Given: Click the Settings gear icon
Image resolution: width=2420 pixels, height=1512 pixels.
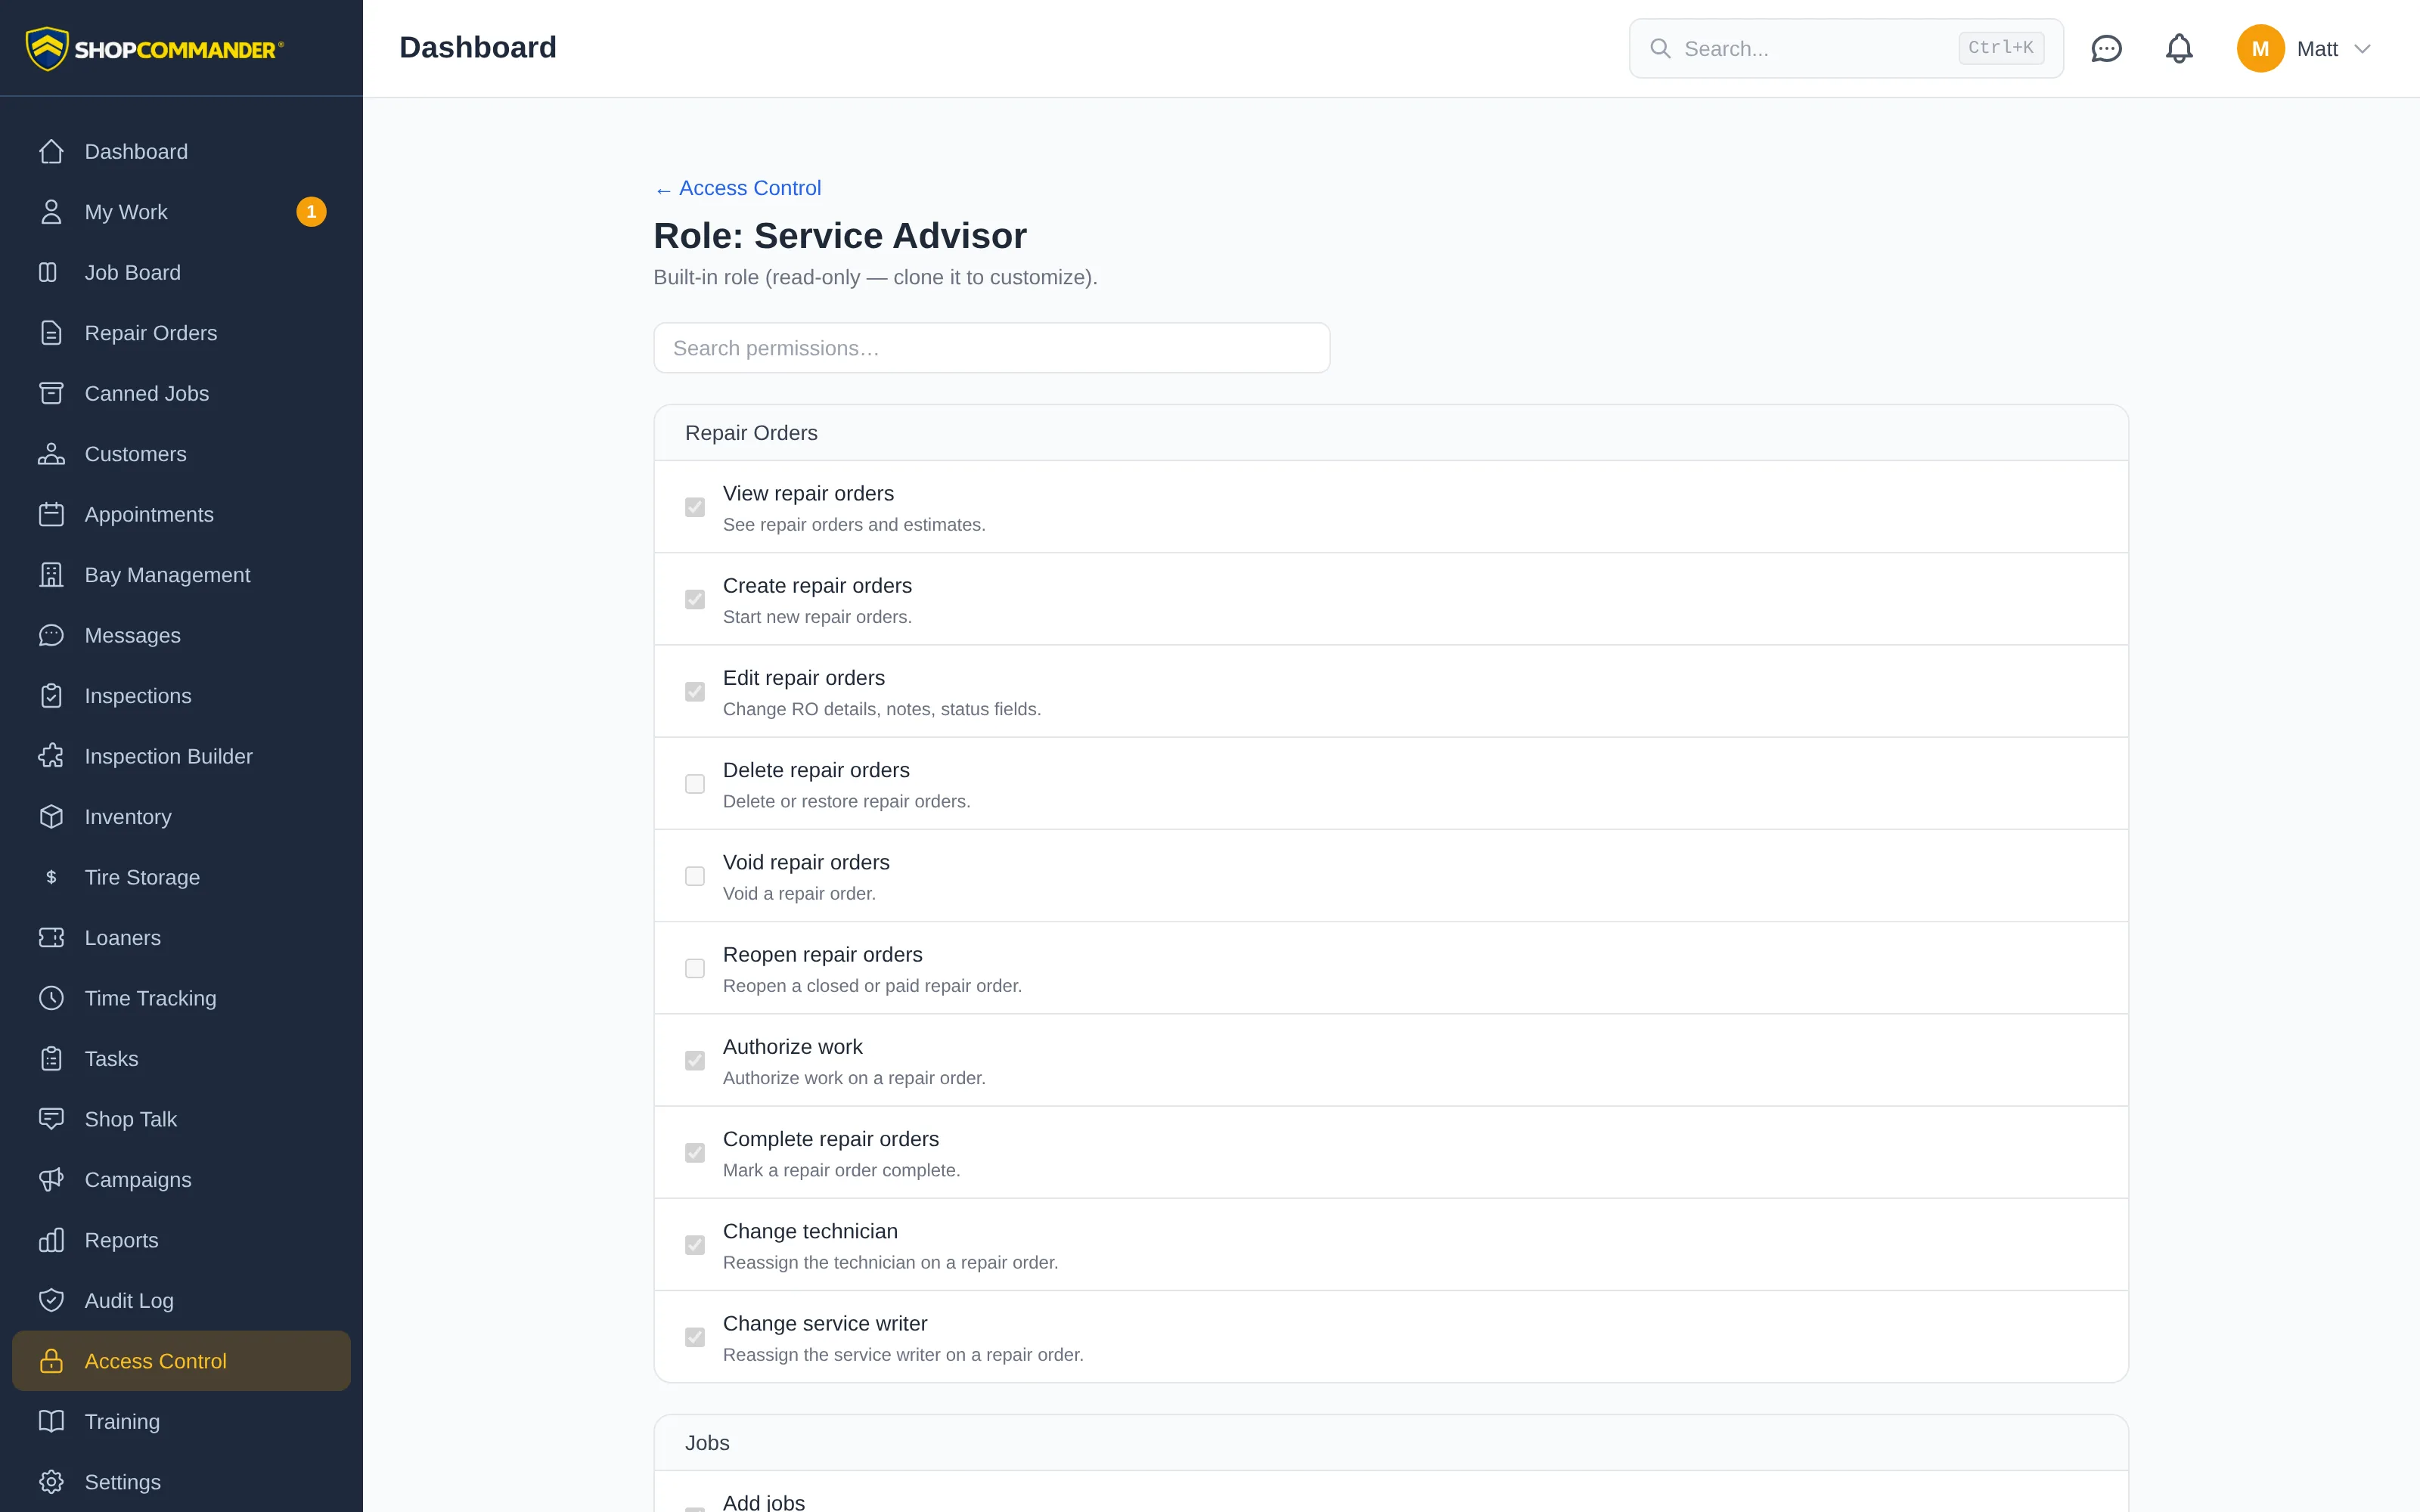Looking at the screenshot, I should tap(51, 1483).
